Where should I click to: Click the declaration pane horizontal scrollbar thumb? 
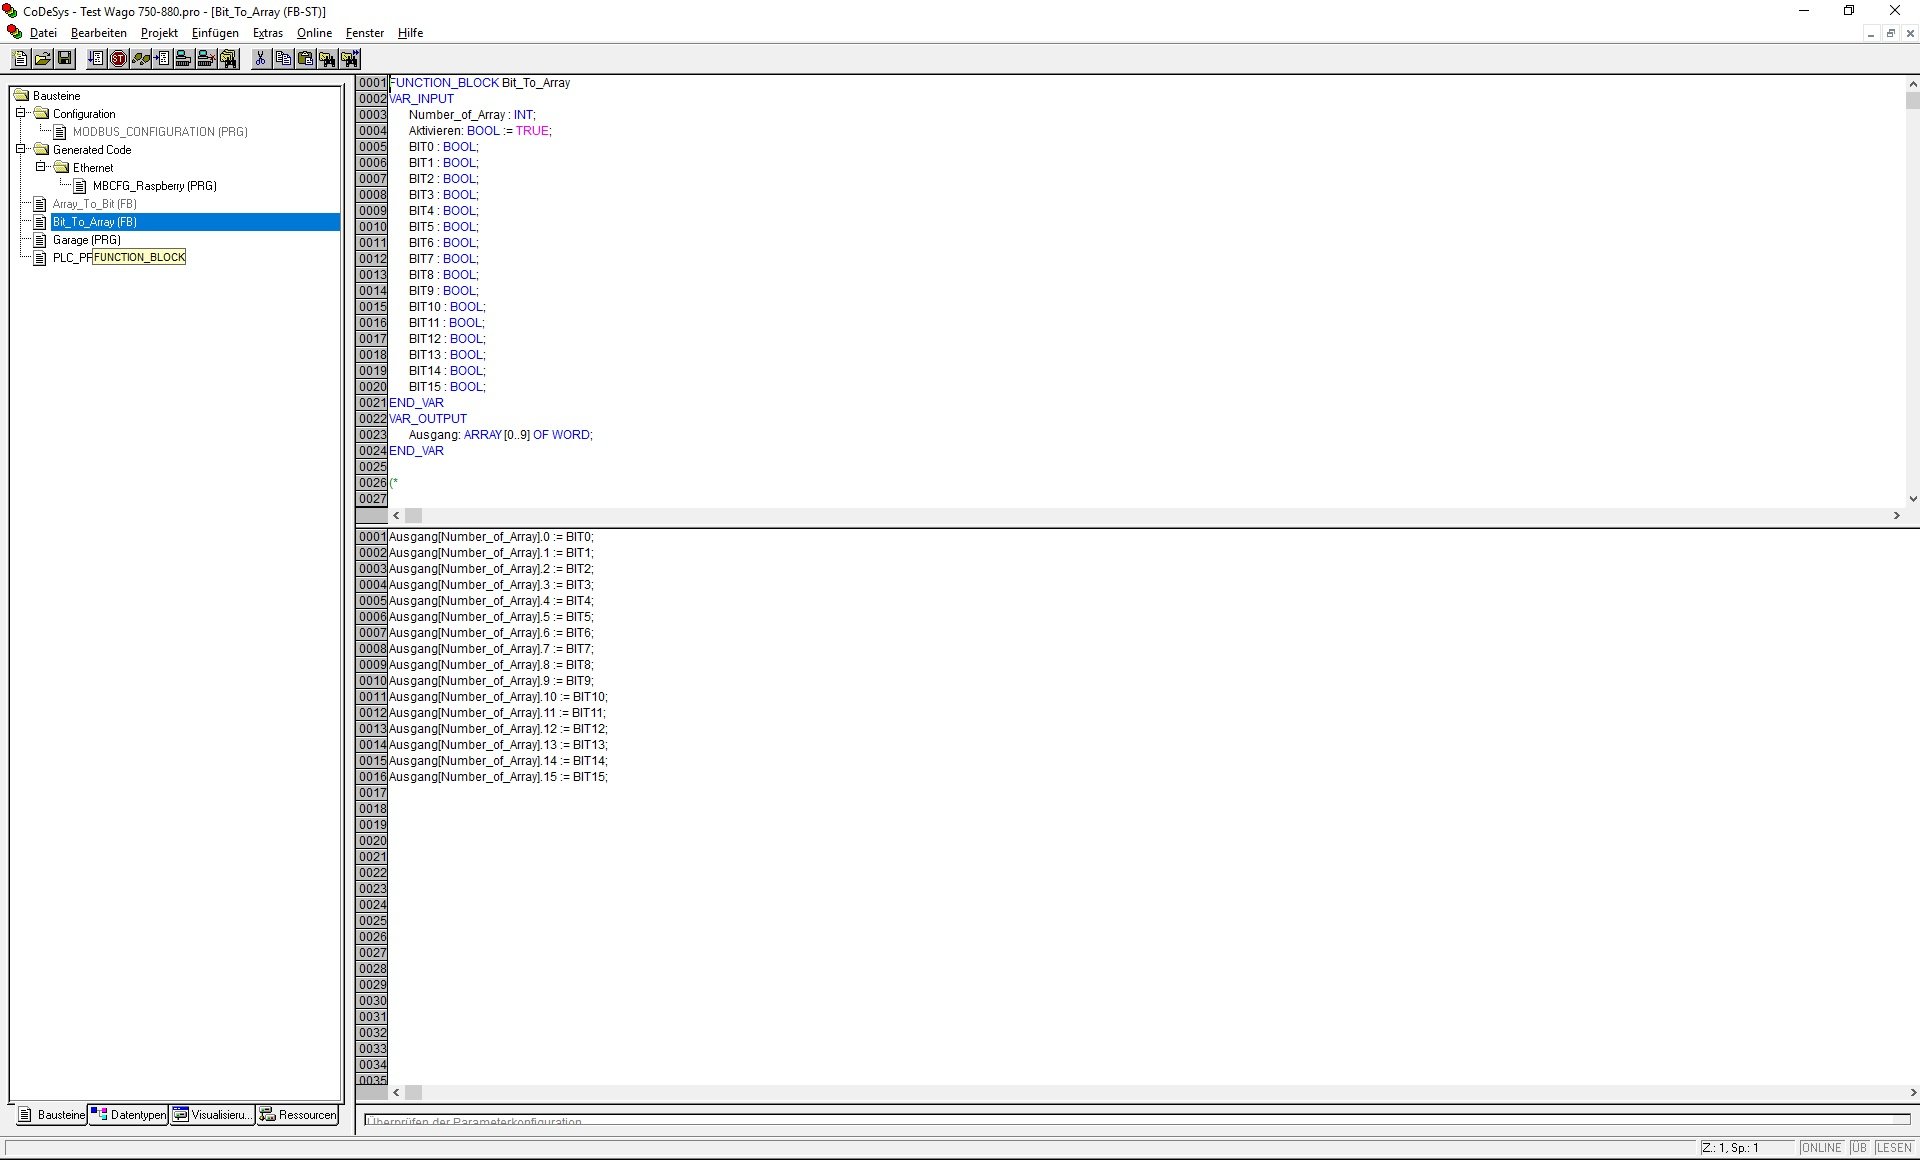coord(413,516)
